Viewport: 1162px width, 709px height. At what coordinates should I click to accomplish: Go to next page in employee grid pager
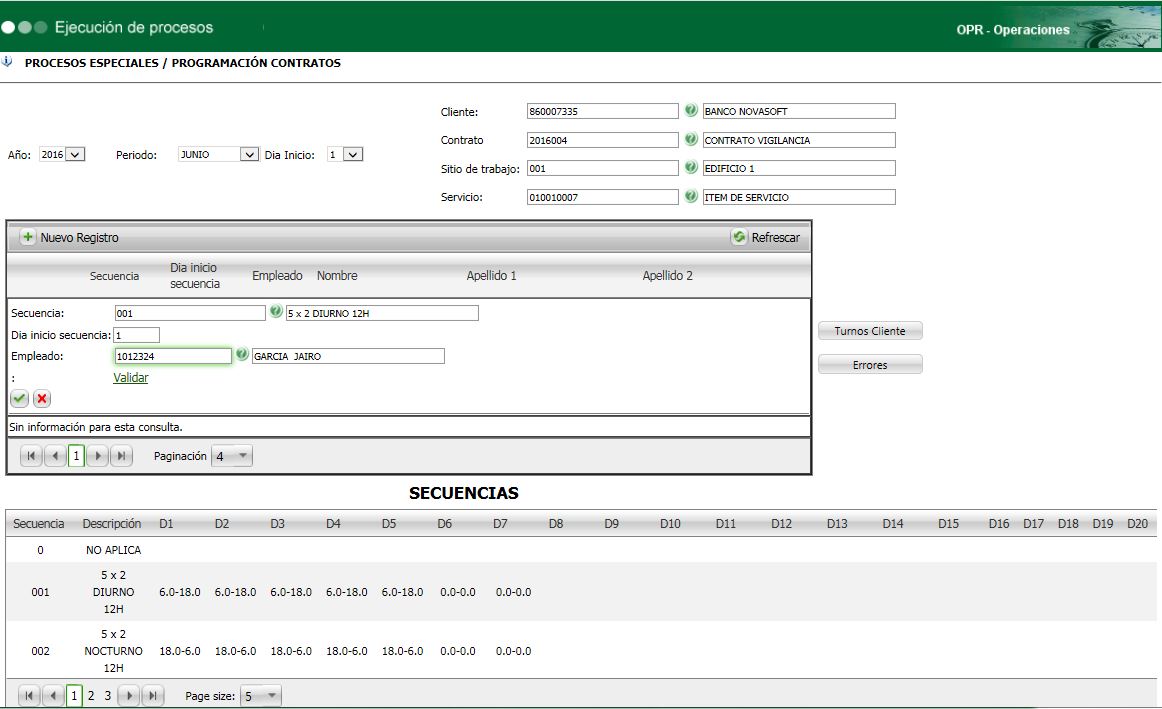[98, 456]
